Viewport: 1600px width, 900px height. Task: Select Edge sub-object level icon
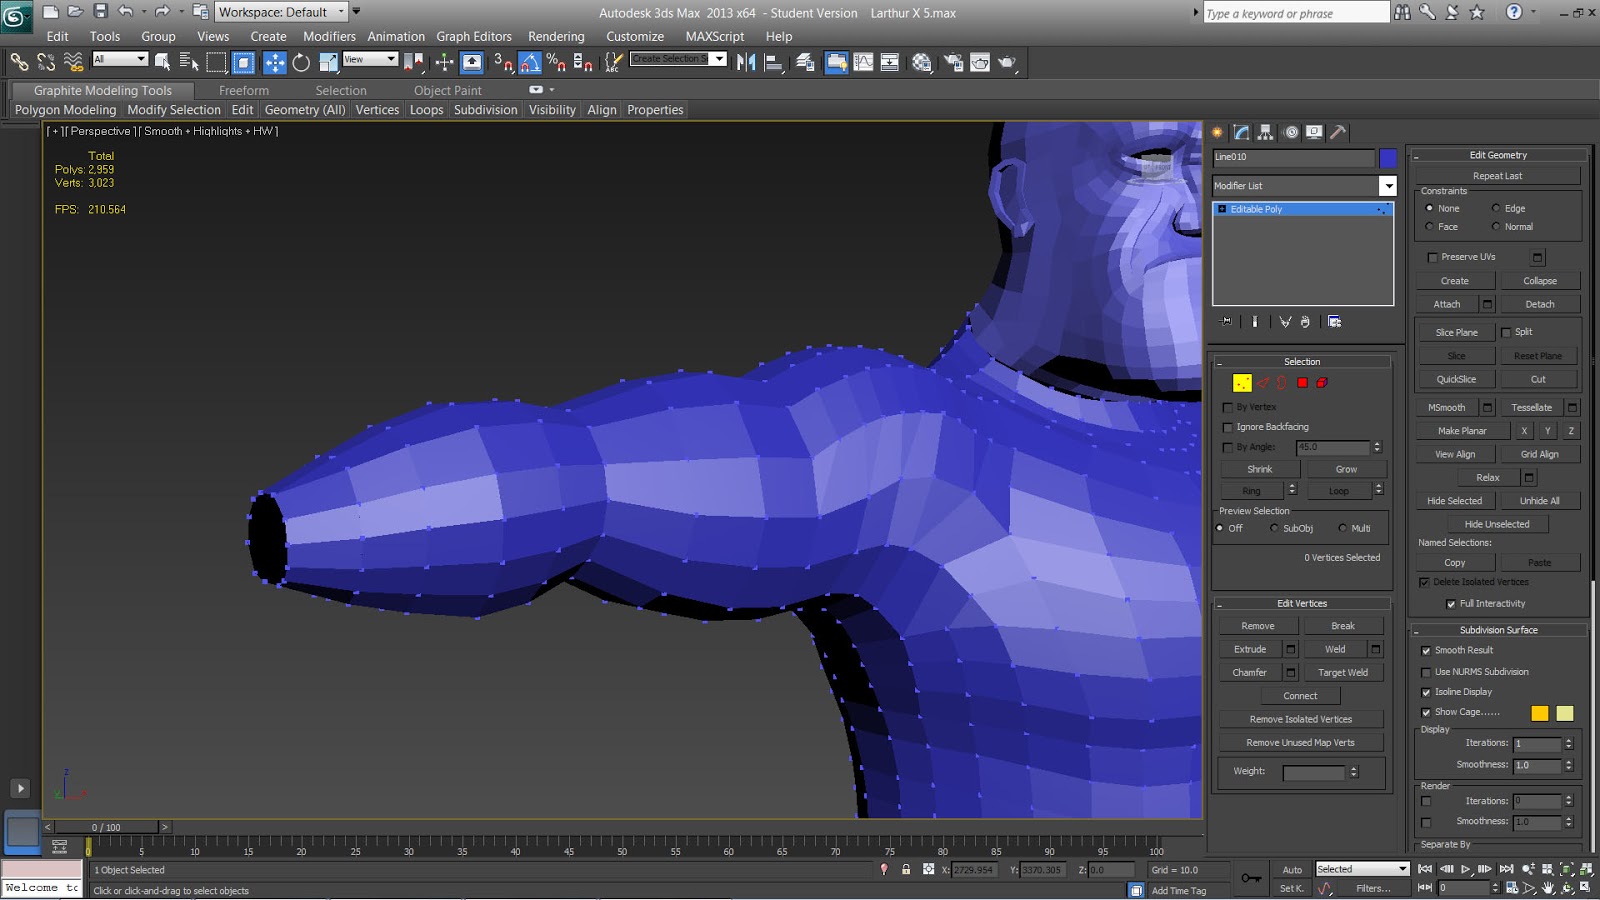[1263, 383]
